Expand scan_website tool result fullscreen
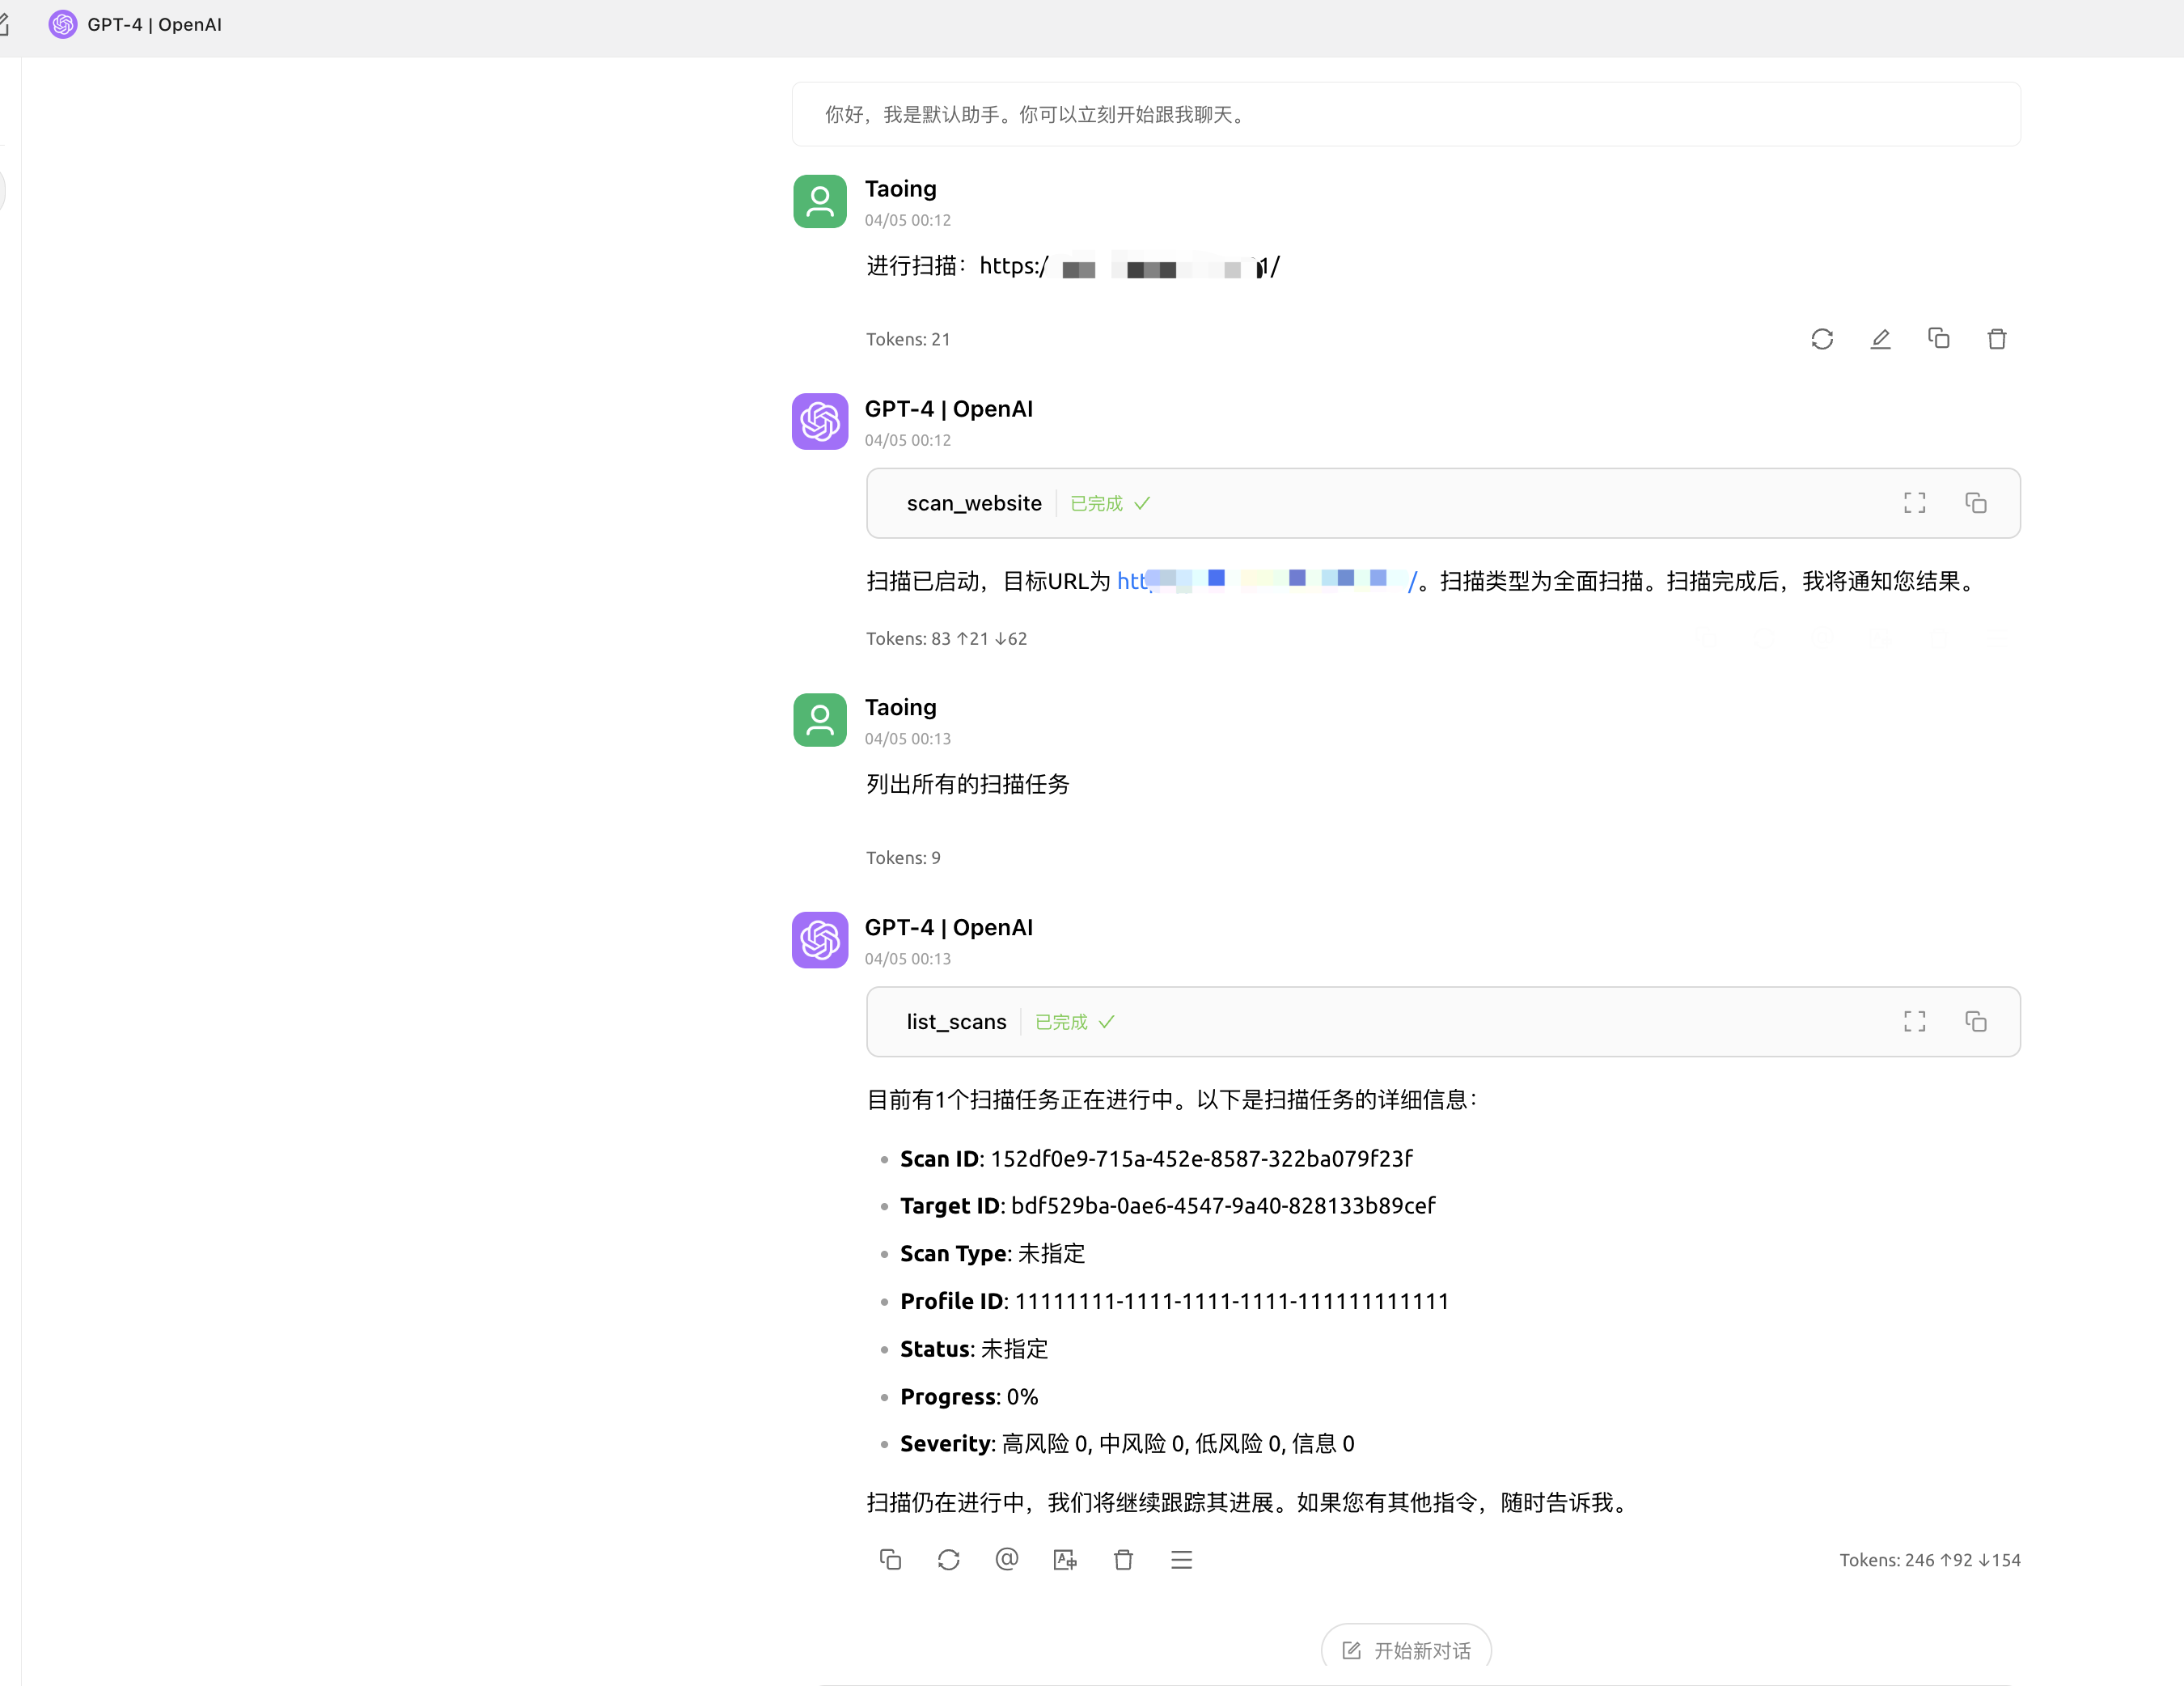The height and width of the screenshot is (1686, 2184). coord(1914,503)
